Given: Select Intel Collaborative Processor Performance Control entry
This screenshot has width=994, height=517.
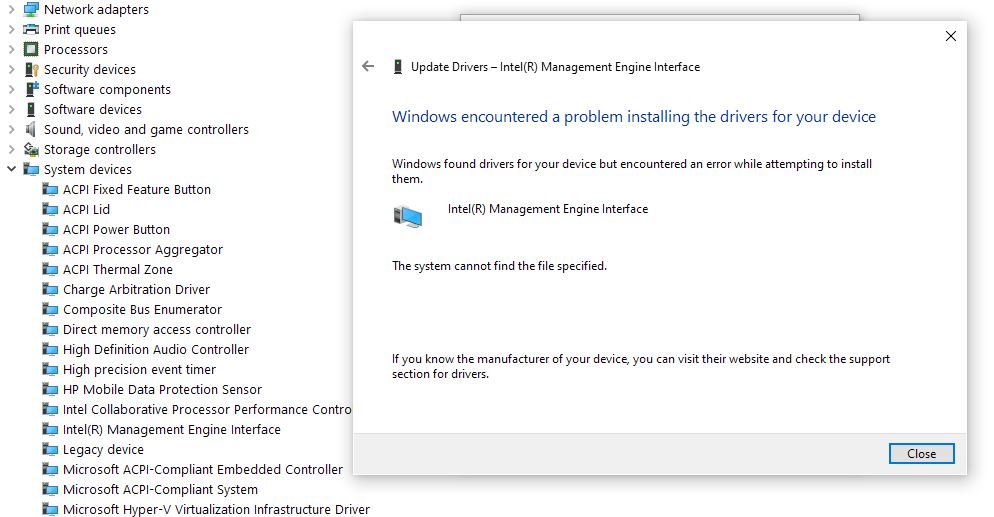Looking at the screenshot, I should 207,409.
